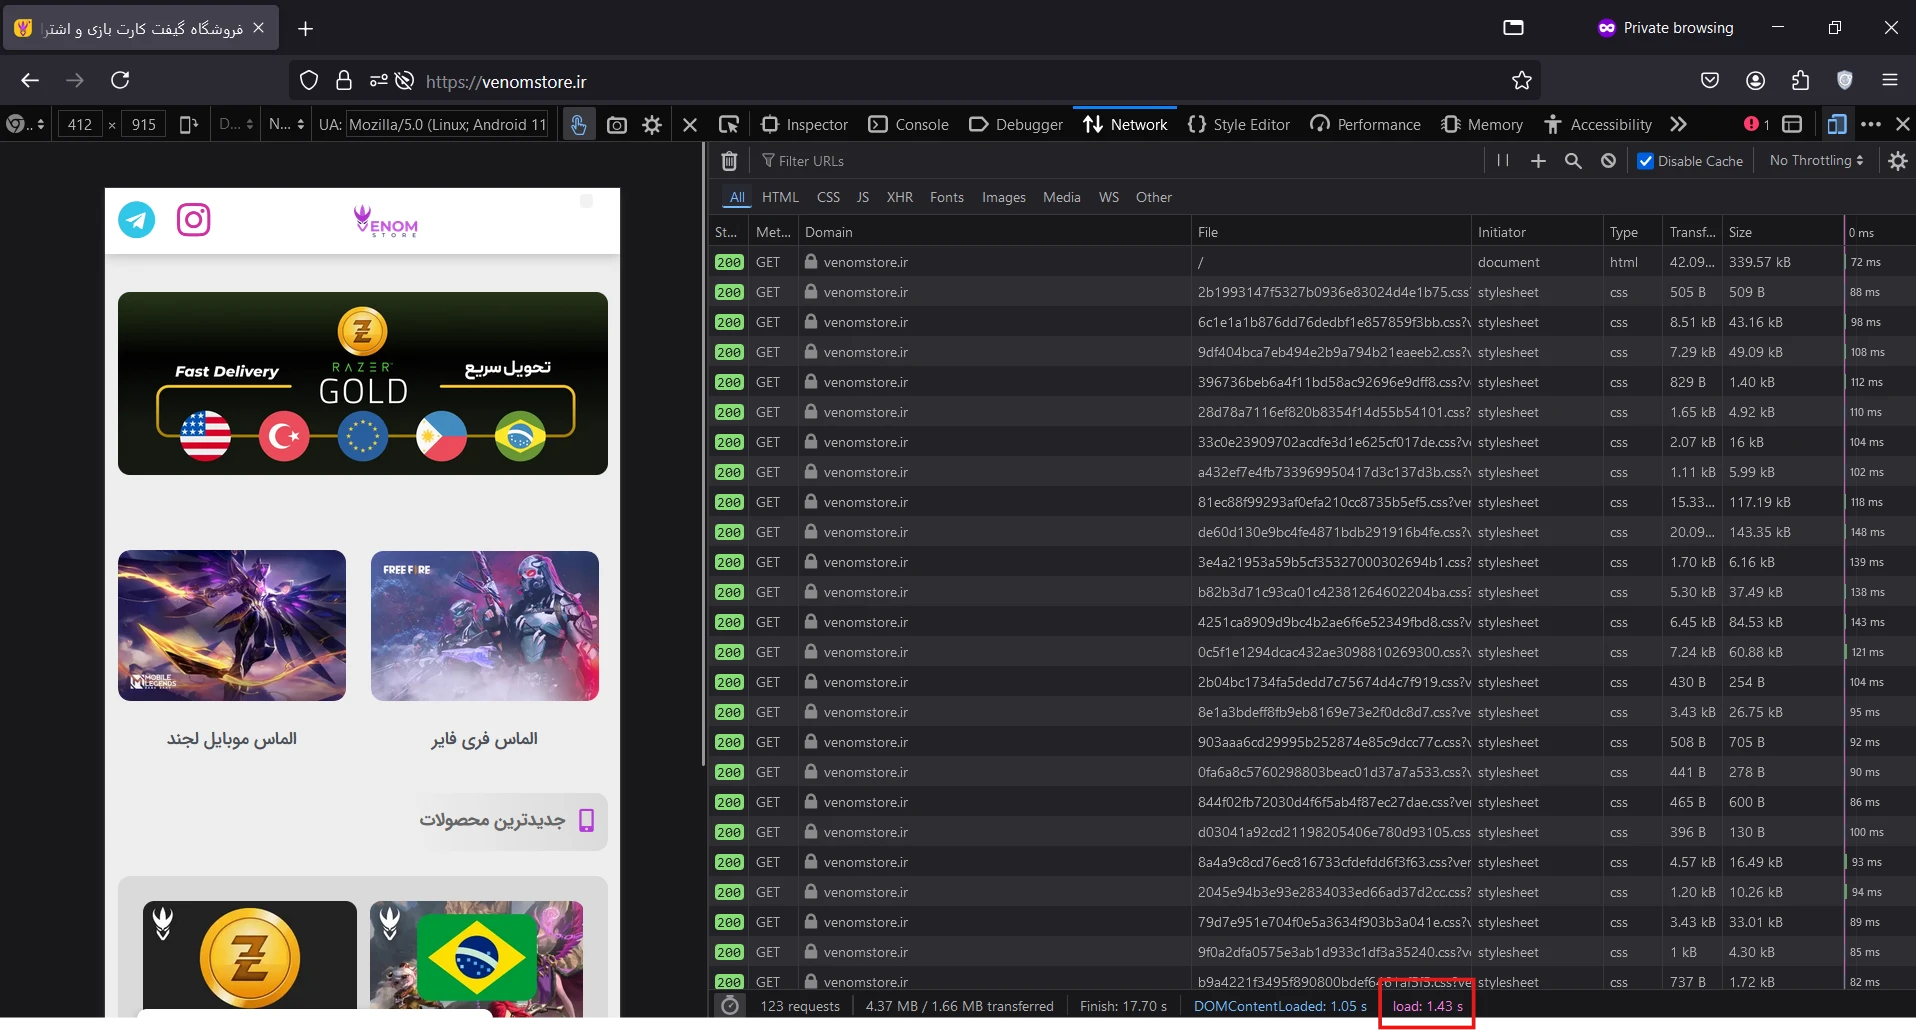This screenshot has height=1030, width=1916.
Task: Filter requests by WS
Action: tap(1109, 197)
